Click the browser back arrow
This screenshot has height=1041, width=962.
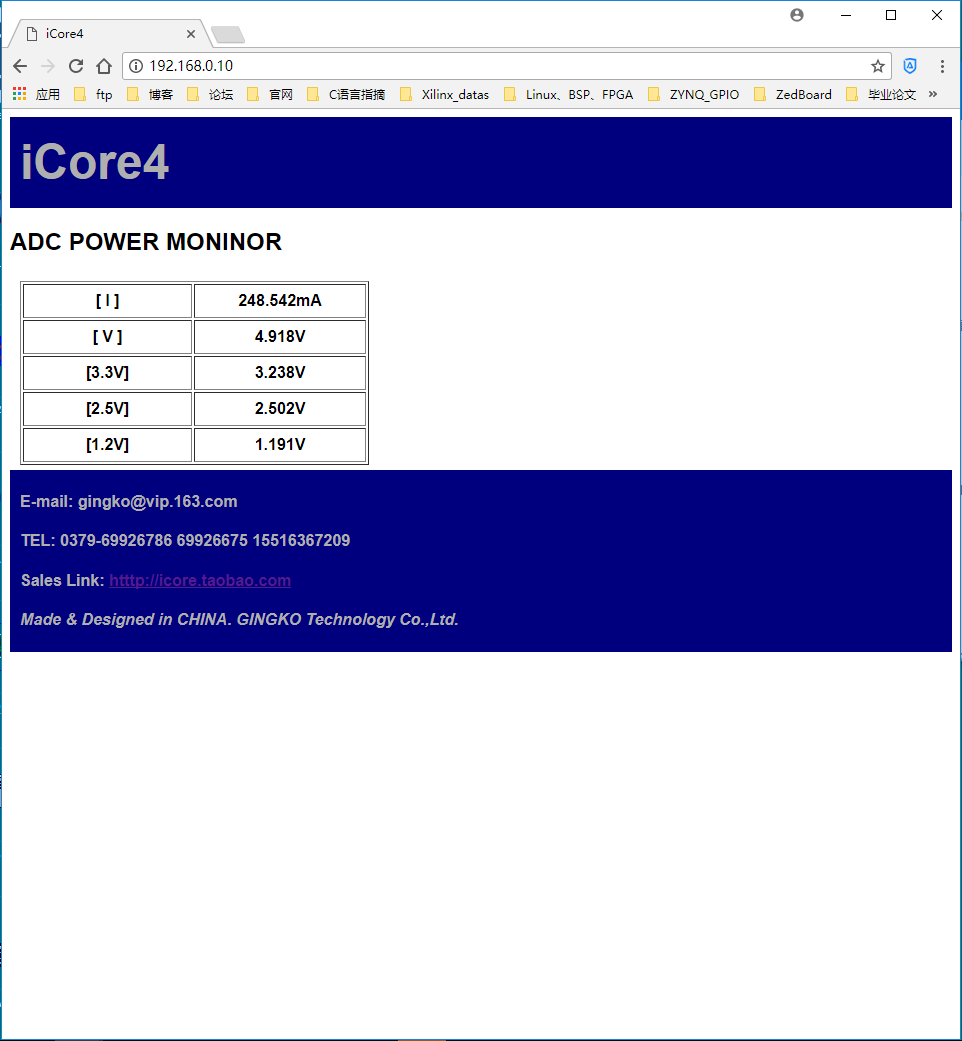tap(20, 66)
